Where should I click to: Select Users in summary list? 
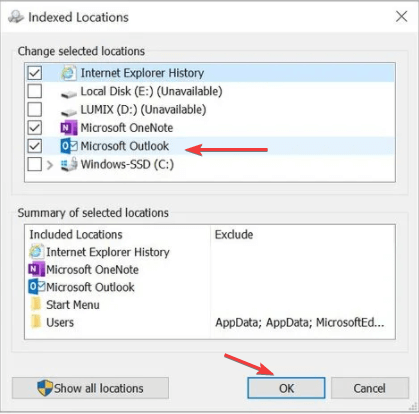pos(60,322)
